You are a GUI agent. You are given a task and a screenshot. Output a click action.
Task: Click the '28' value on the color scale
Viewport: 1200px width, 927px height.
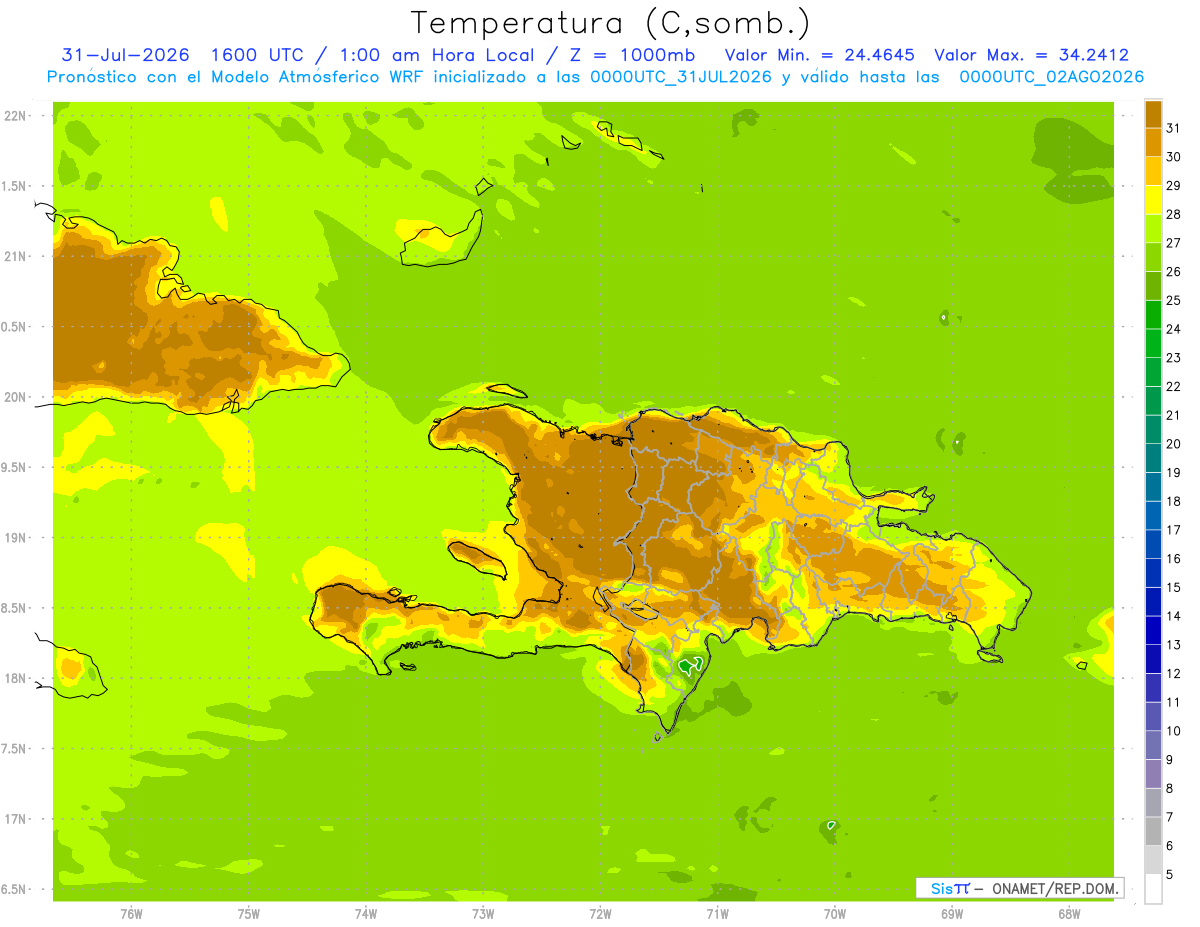pos(1174,214)
